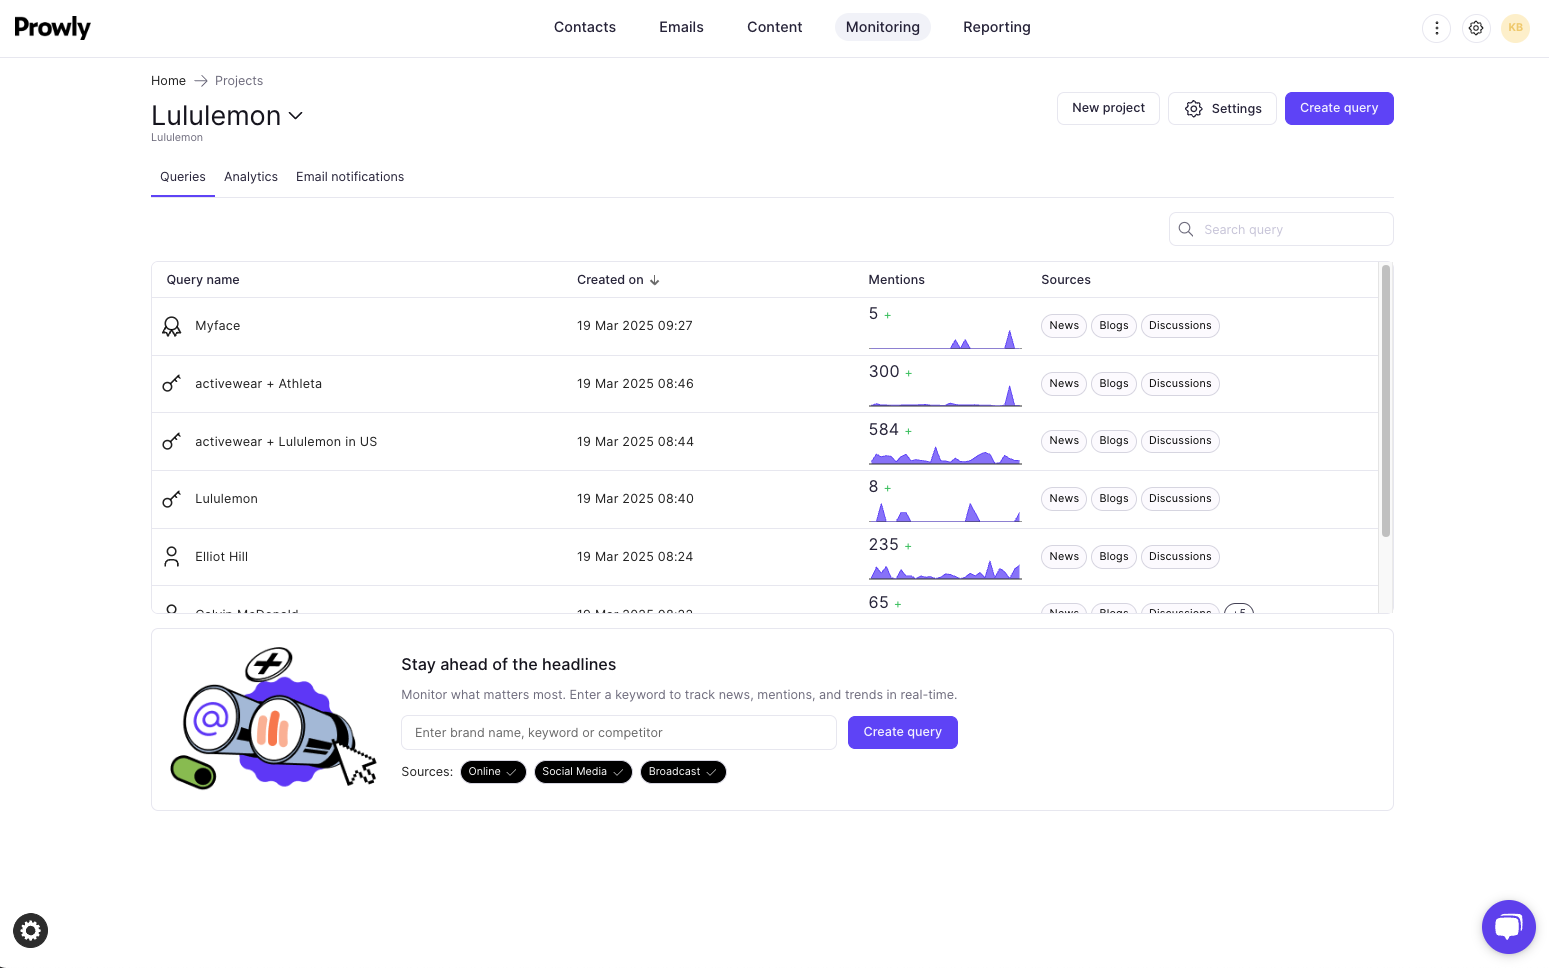Click the 235 mentions count
Viewport: 1549px width, 968px height.
[884, 545]
